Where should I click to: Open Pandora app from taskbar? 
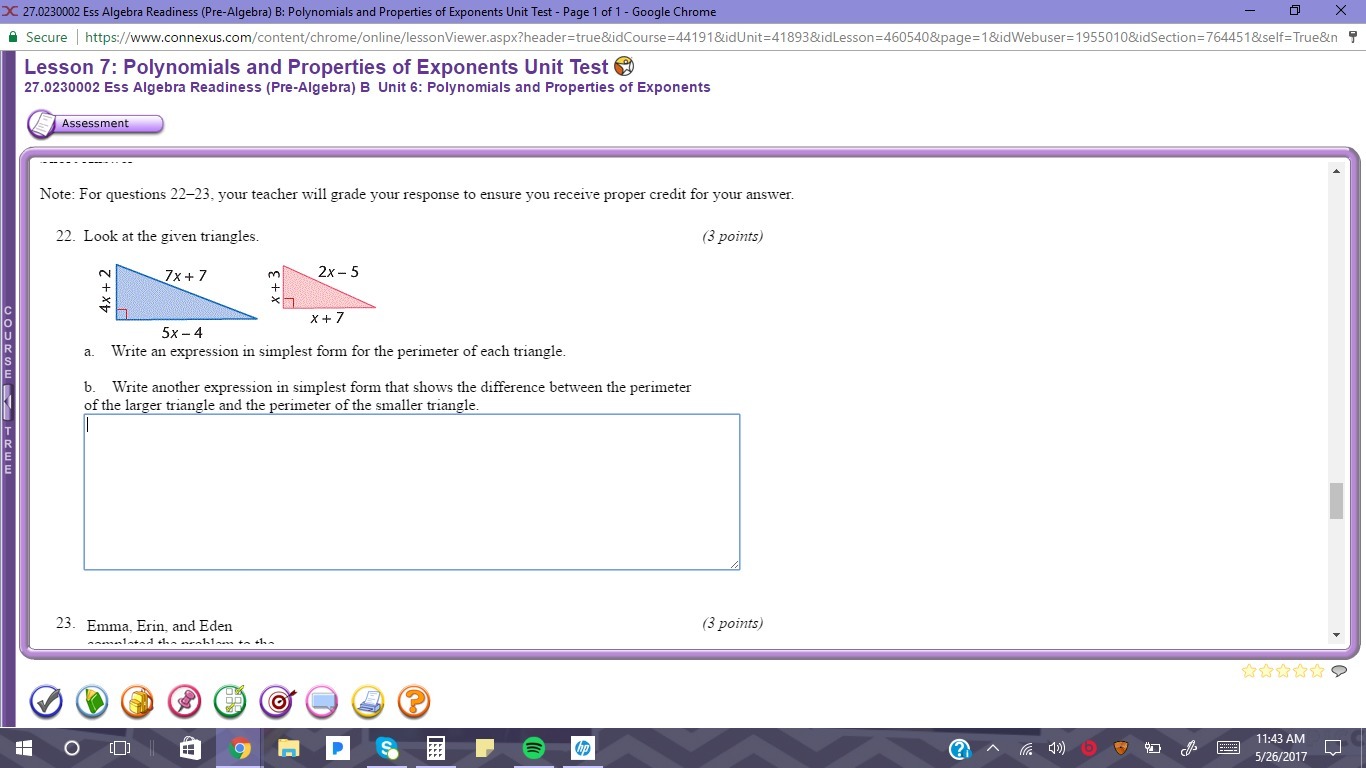pos(337,748)
